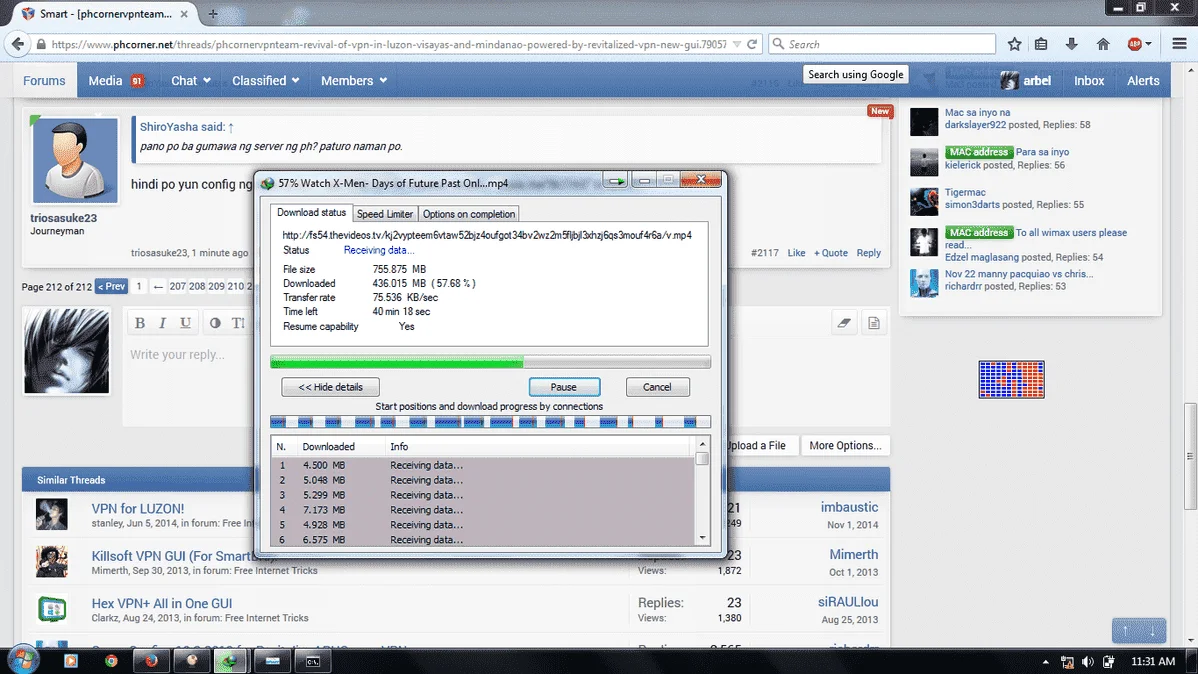This screenshot has height=674, width=1198.
Task: Open Tigermac thread in sidebar
Action: tap(965, 193)
